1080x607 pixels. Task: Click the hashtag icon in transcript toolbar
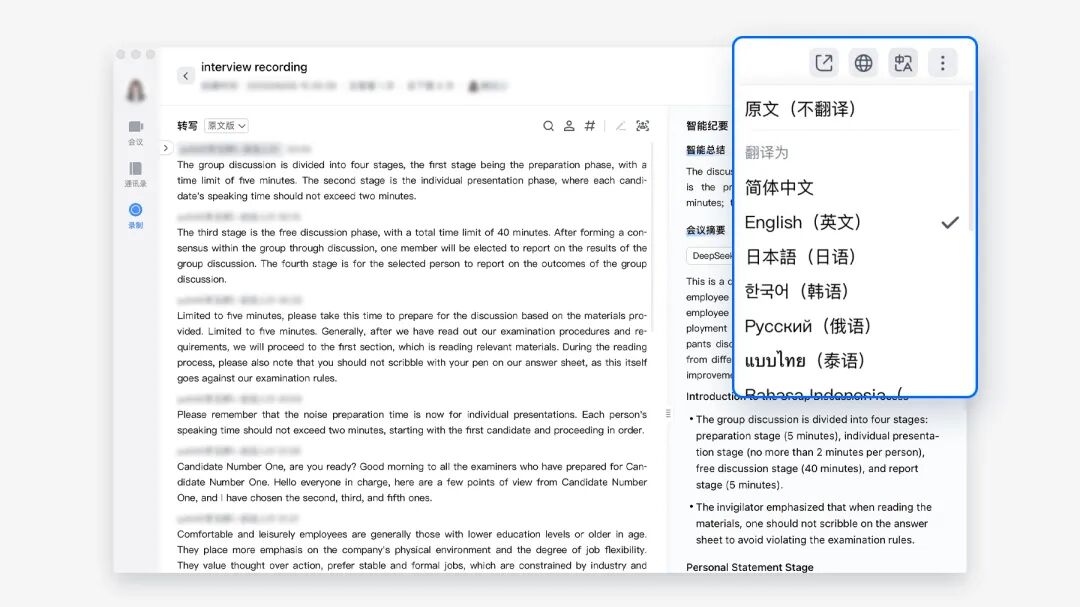point(590,126)
